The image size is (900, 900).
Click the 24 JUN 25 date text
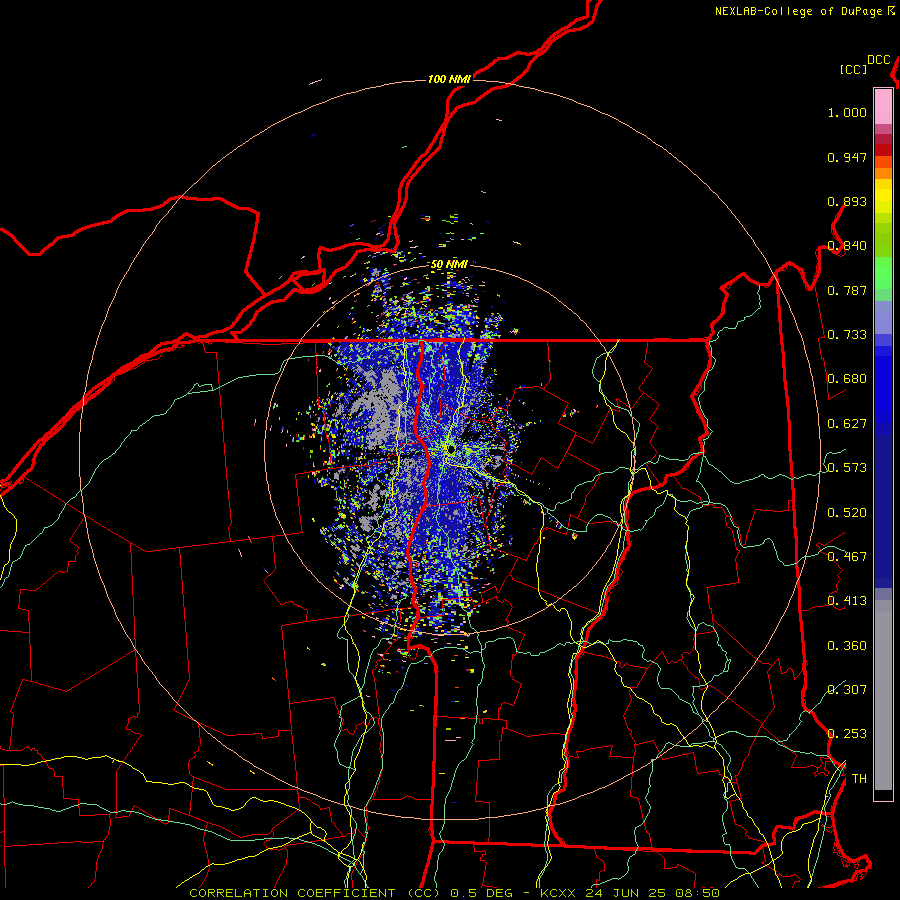pos(626,893)
